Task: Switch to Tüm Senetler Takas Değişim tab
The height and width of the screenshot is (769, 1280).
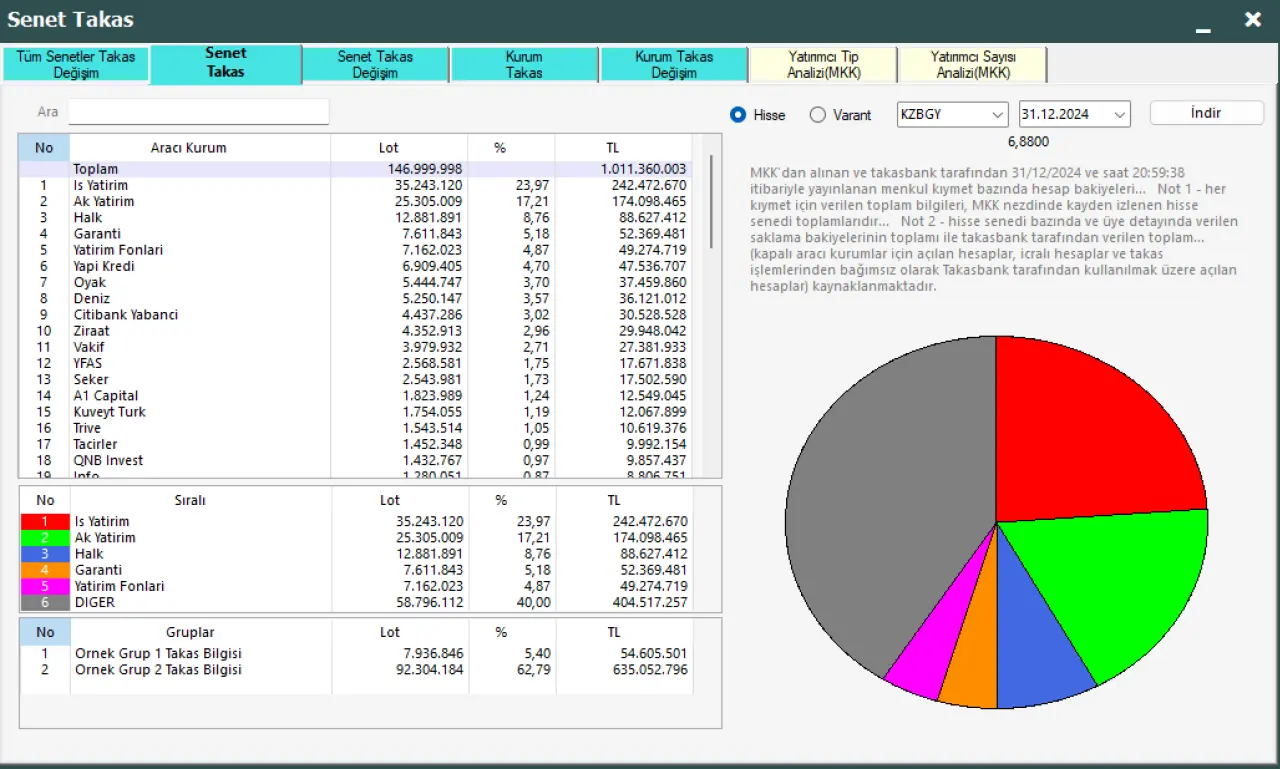Action: pos(76,65)
